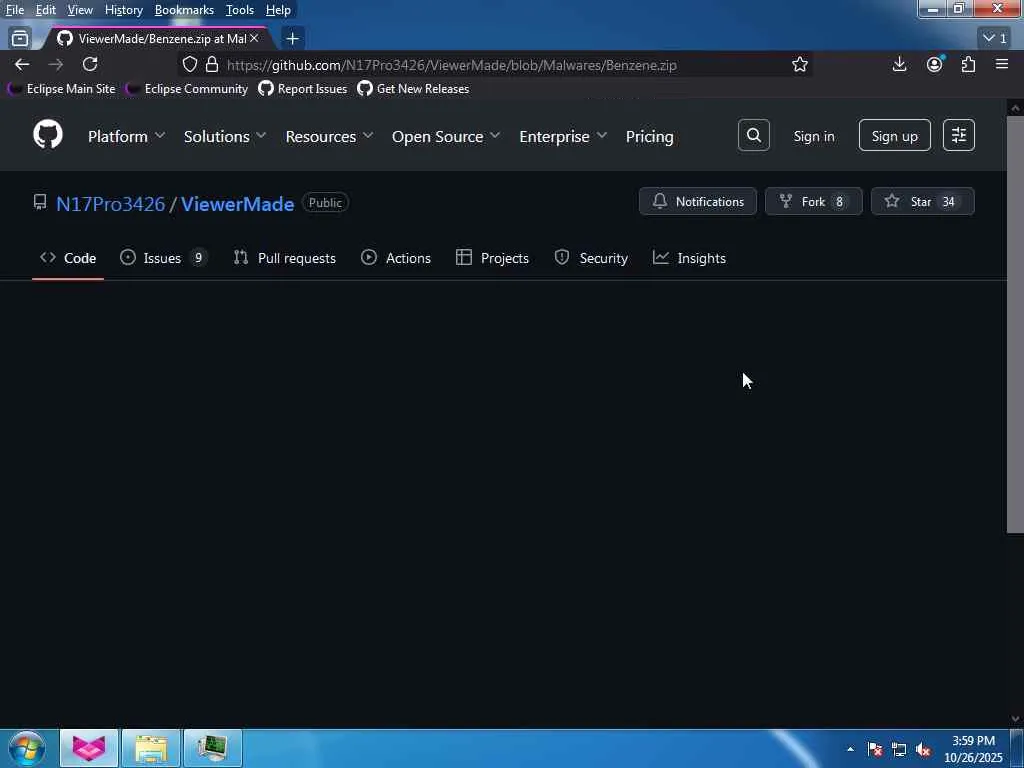
Task: Show hidden system tray icons arrow
Action: point(850,749)
